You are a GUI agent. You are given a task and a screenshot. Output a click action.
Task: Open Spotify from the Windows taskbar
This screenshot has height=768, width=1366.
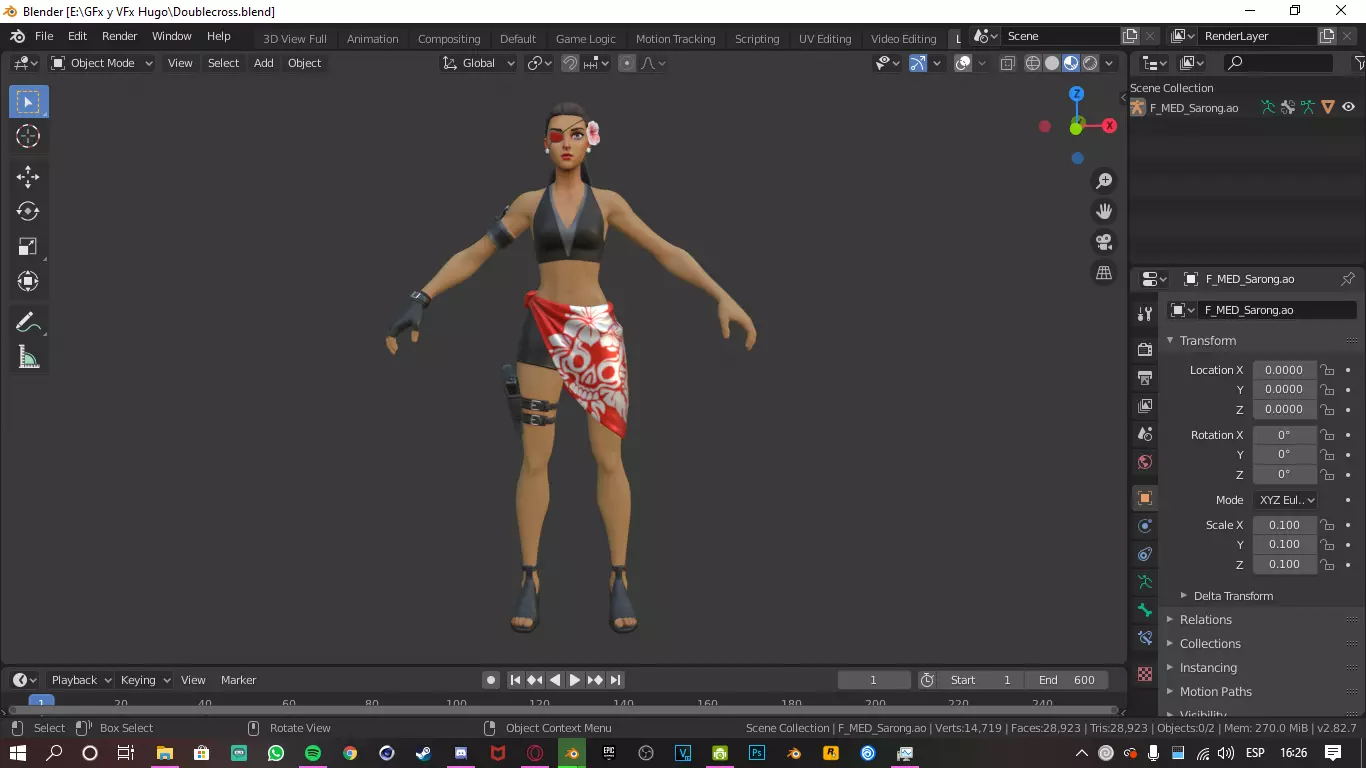pos(313,753)
